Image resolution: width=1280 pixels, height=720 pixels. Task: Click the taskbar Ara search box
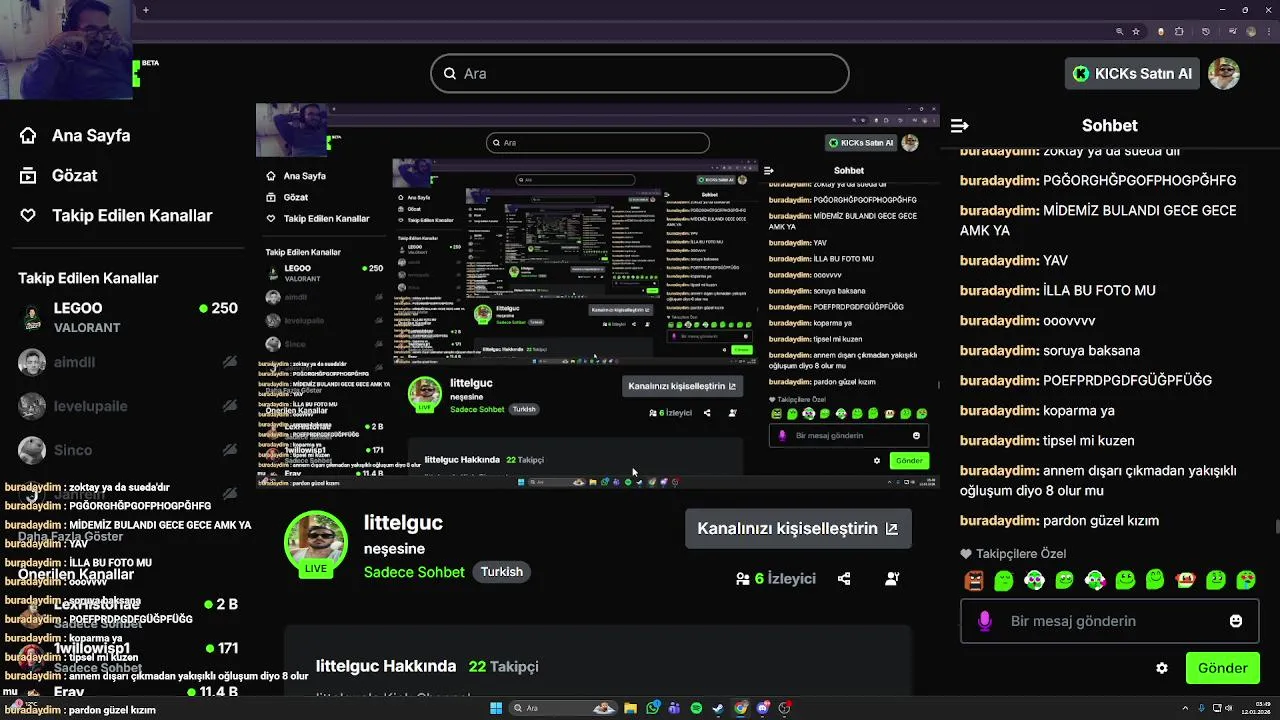pos(563,708)
